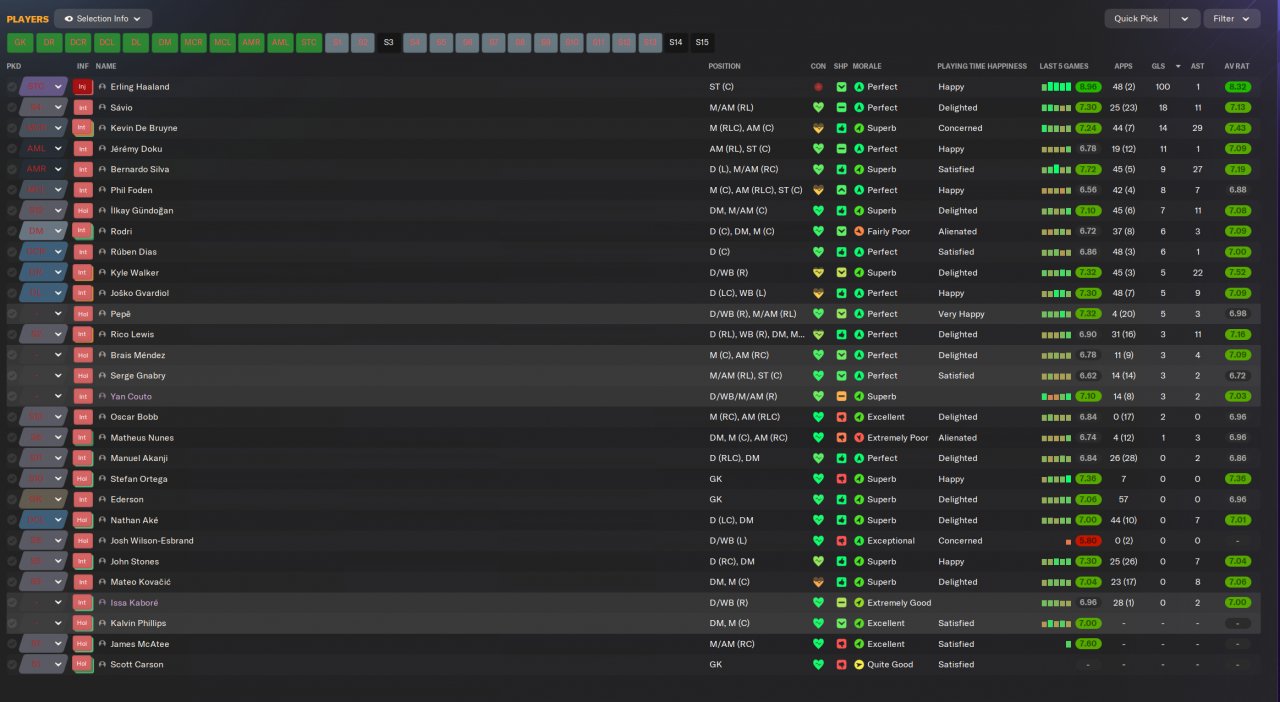Image resolution: width=1280 pixels, height=702 pixels.
Task: Click Kyle Walker's D/WB (R) position text
Action: 728,273
